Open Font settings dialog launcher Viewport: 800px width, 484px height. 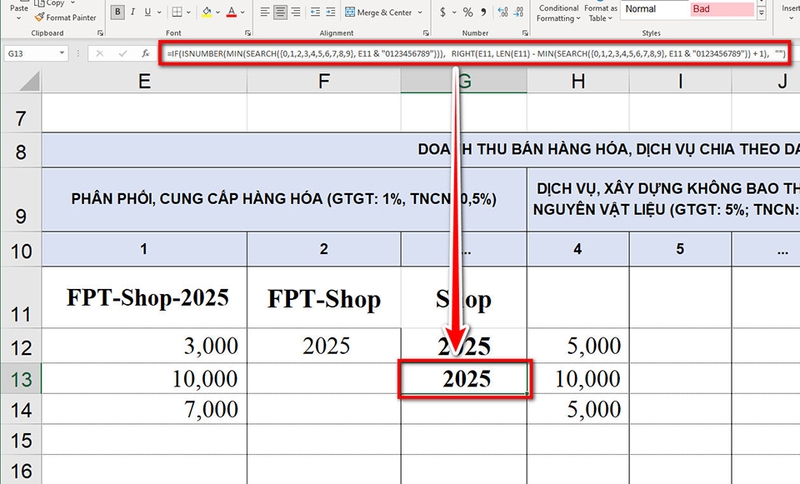(247, 33)
